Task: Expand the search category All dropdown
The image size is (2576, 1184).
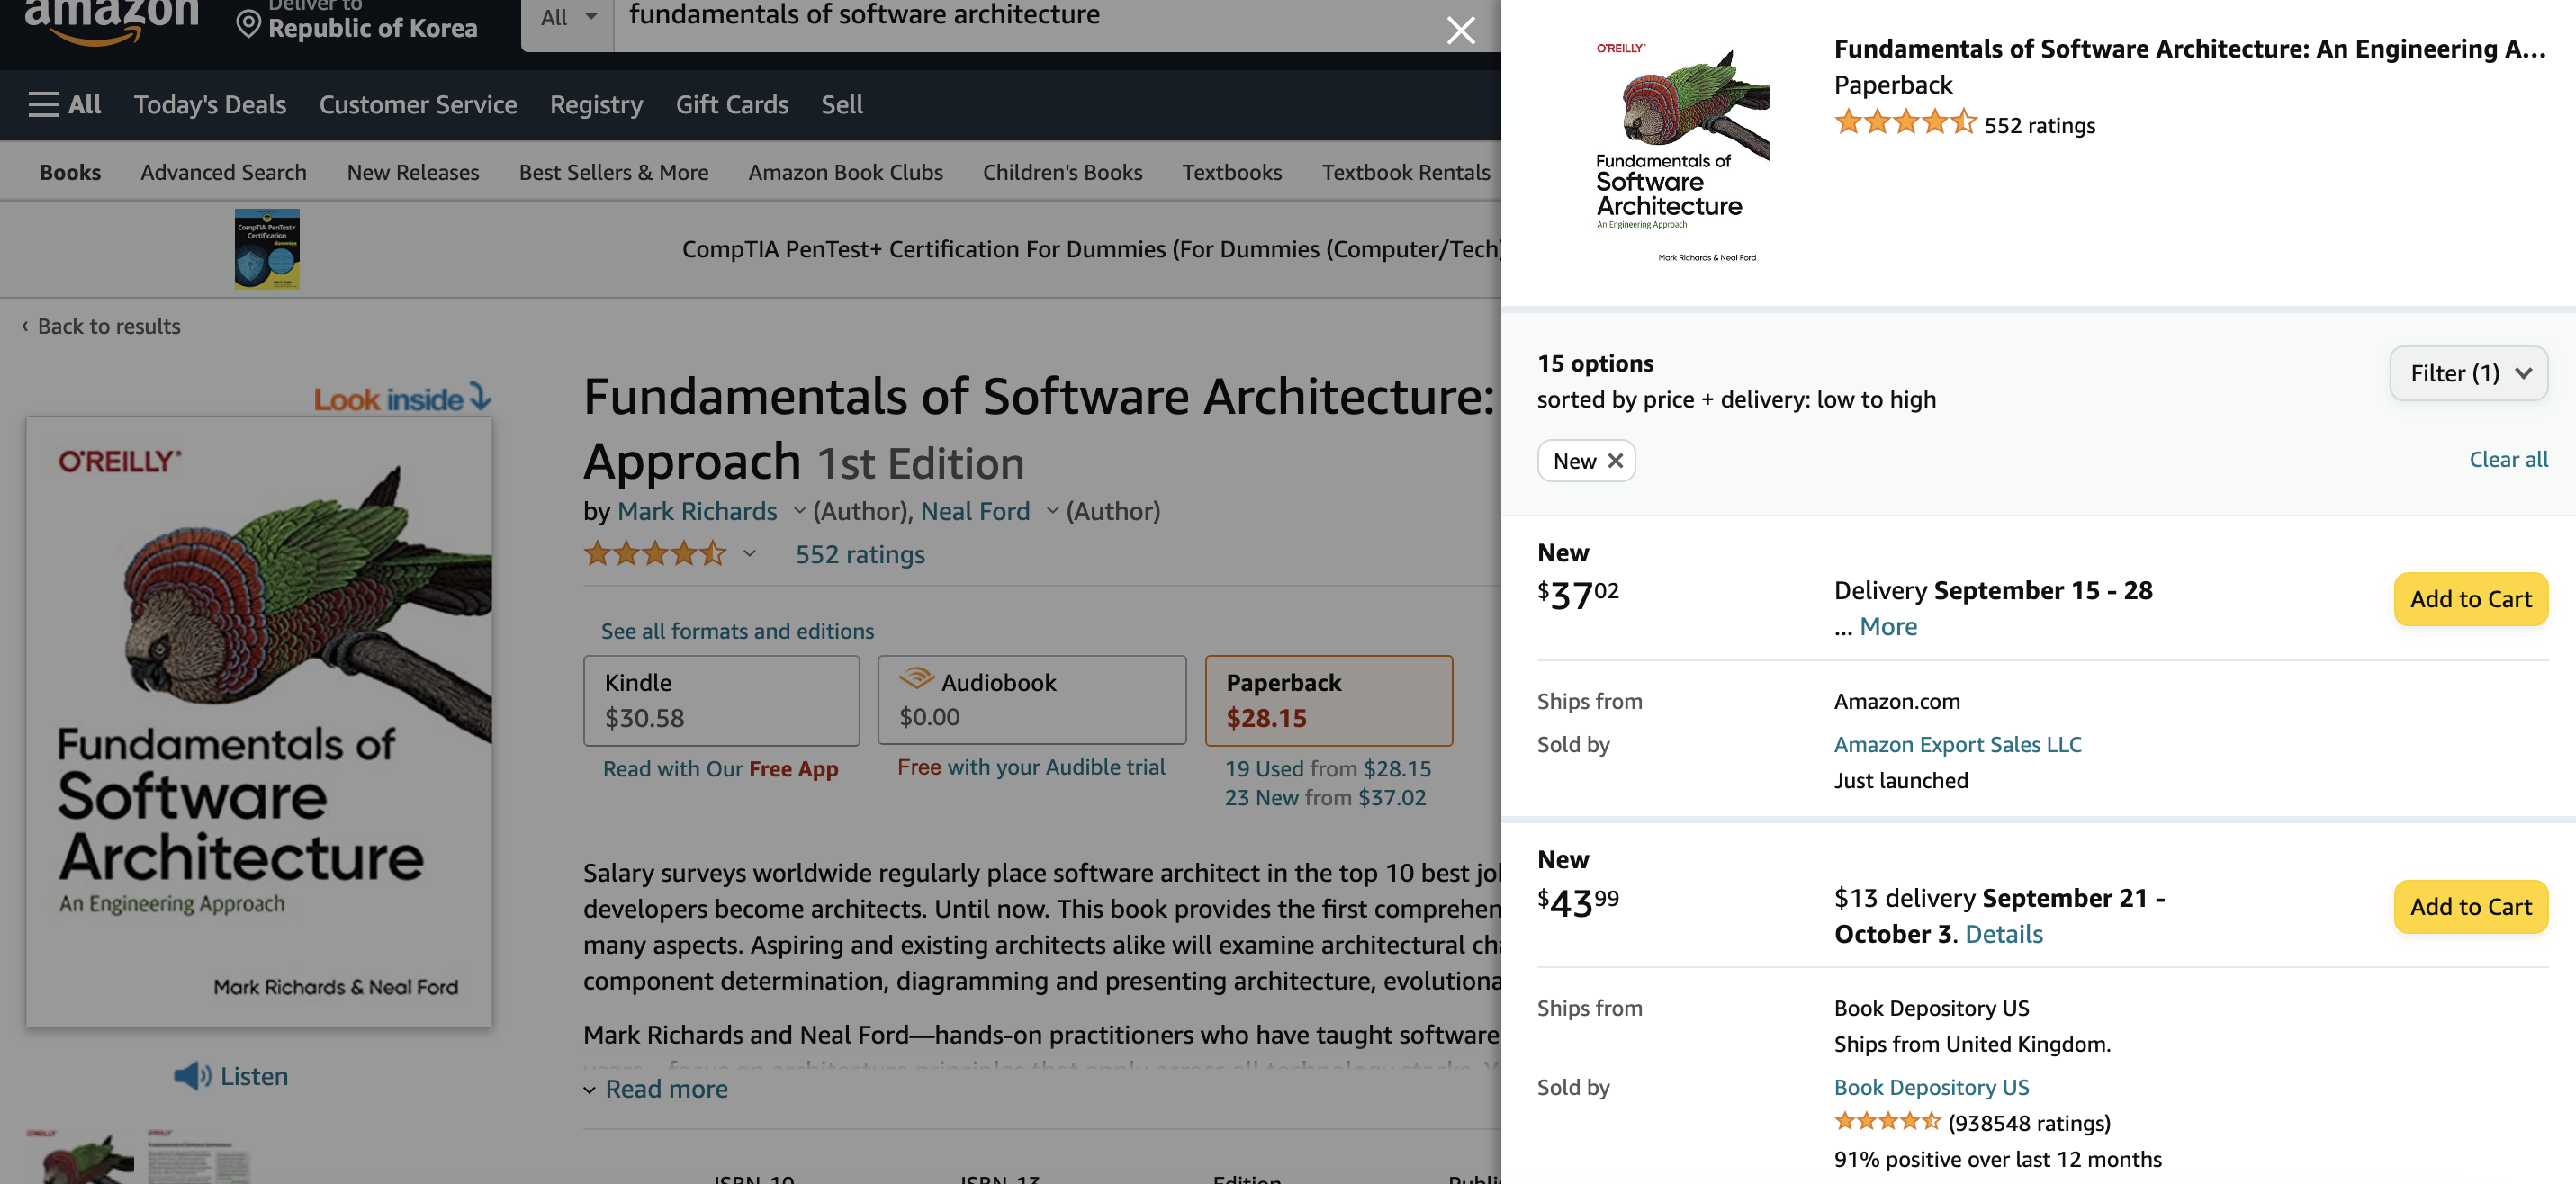Action: (x=567, y=17)
